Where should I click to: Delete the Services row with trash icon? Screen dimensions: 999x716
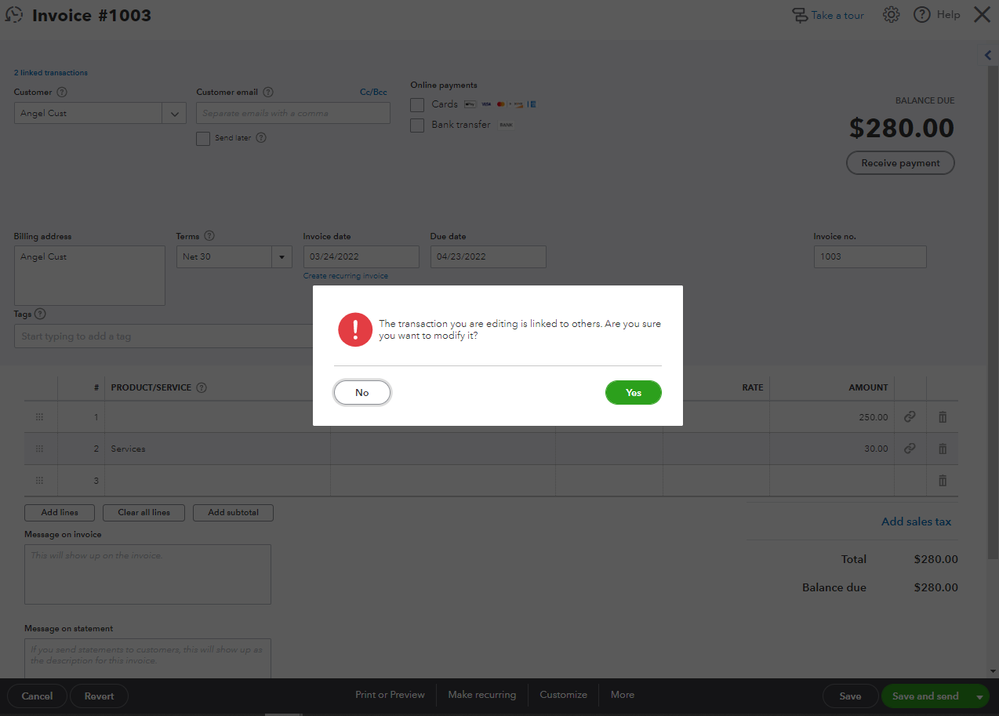click(942, 448)
